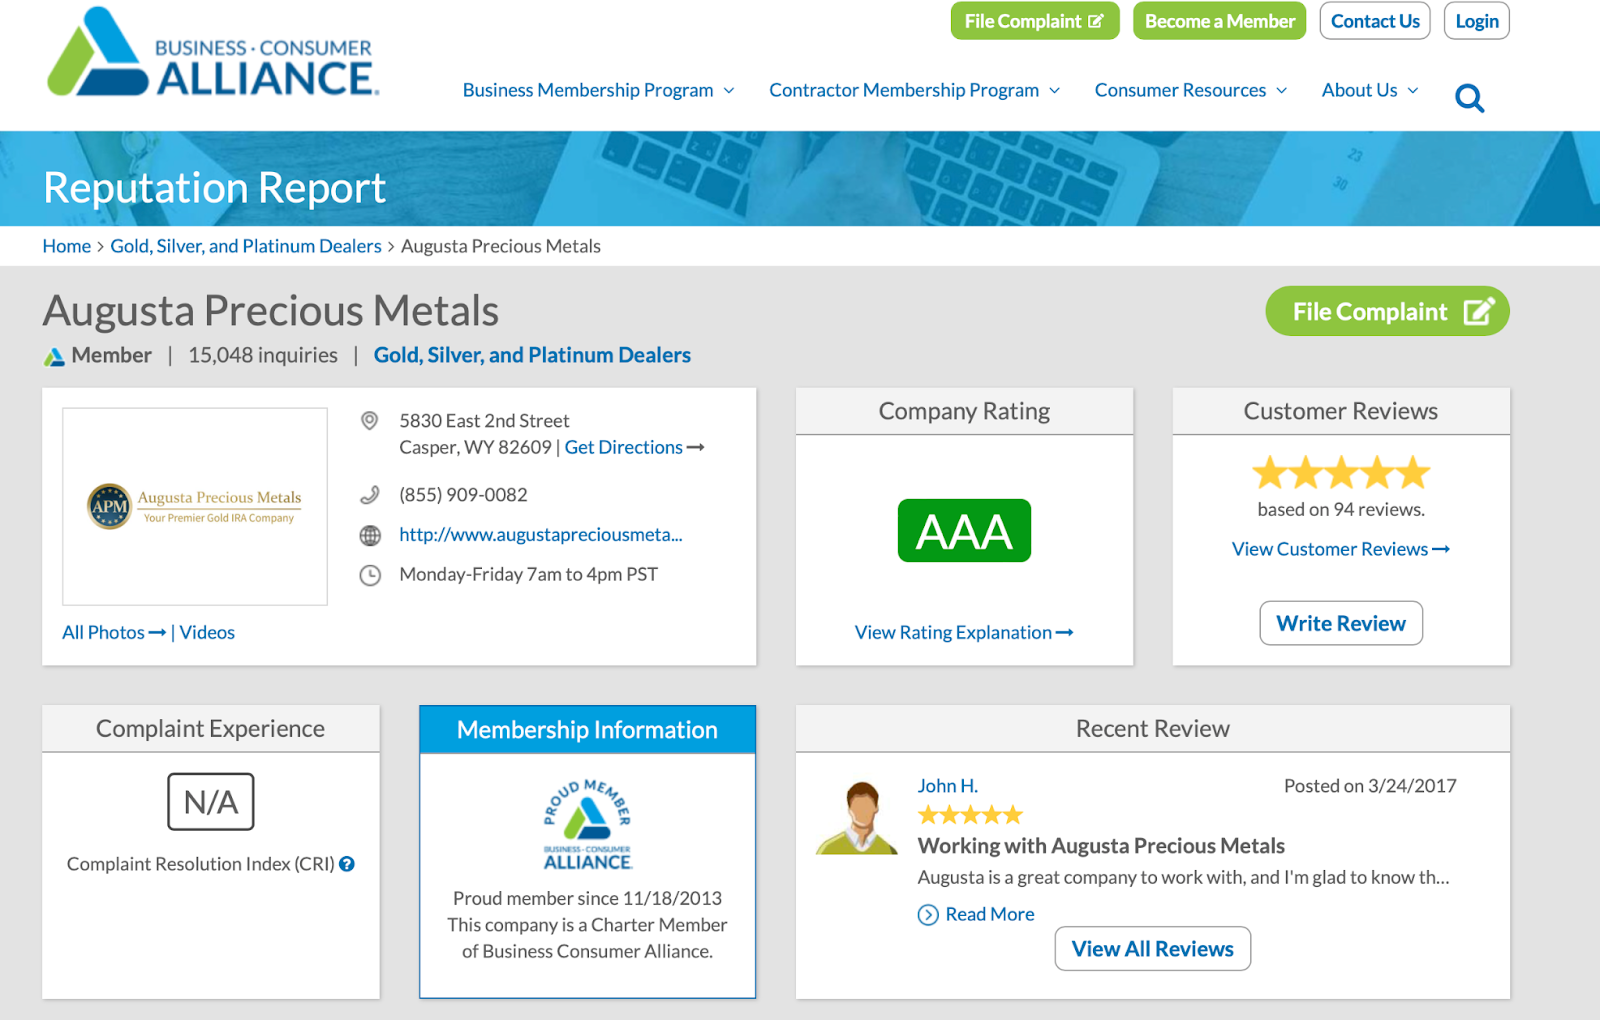Click View Customer Reviews link
This screenshot has width=1600, height=1020.
click(1341, 549)
